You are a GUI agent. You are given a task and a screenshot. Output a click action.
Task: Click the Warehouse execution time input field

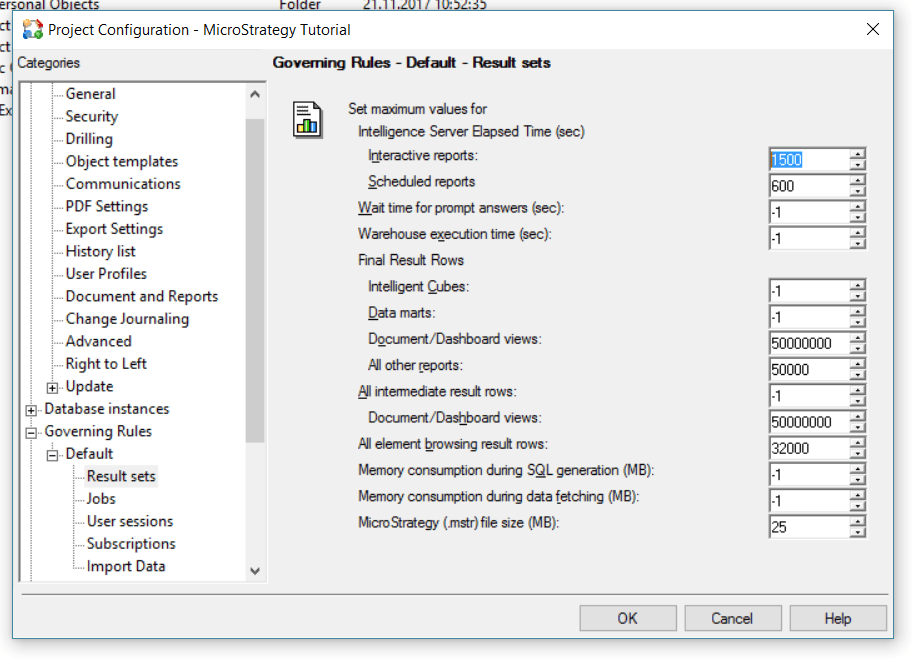pos(808,238)
